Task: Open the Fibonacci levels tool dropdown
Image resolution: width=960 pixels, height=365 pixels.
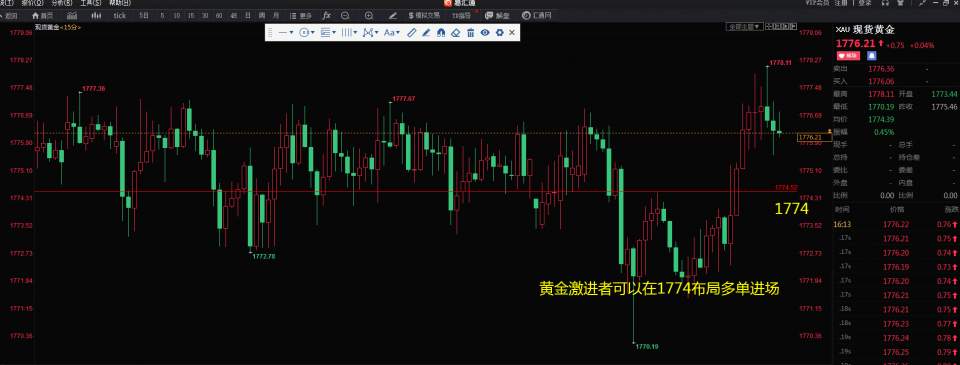Action: pyautogui.click(x=327, y=32)
